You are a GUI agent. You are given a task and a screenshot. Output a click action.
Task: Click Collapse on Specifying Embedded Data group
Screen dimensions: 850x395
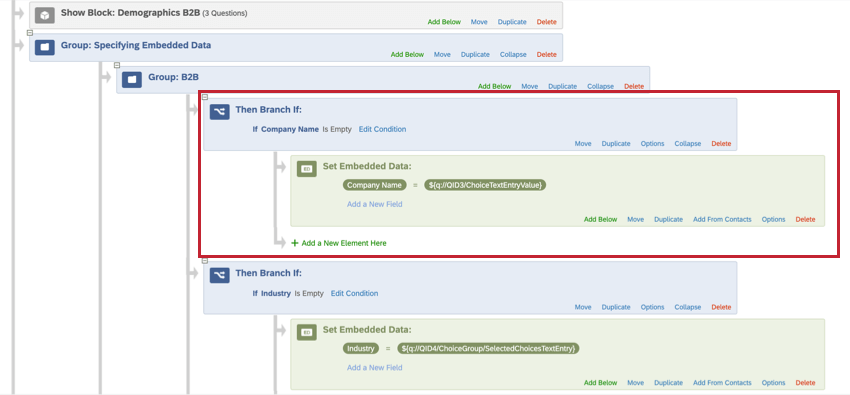pos(513,55)
